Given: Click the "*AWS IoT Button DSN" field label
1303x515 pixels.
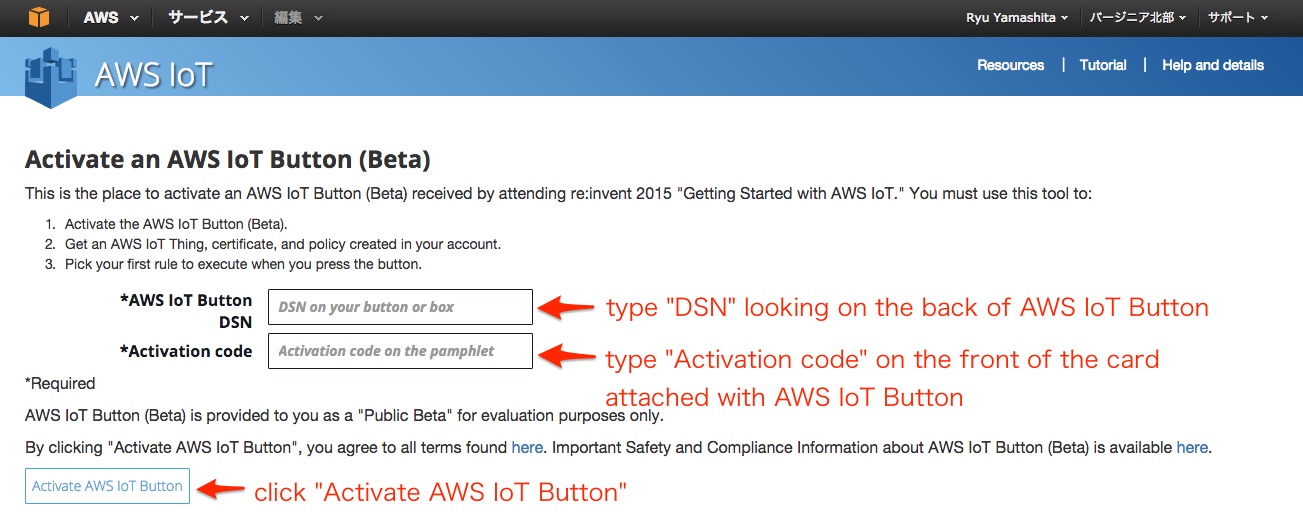Looking at the screenshot, I should [186, 310].
